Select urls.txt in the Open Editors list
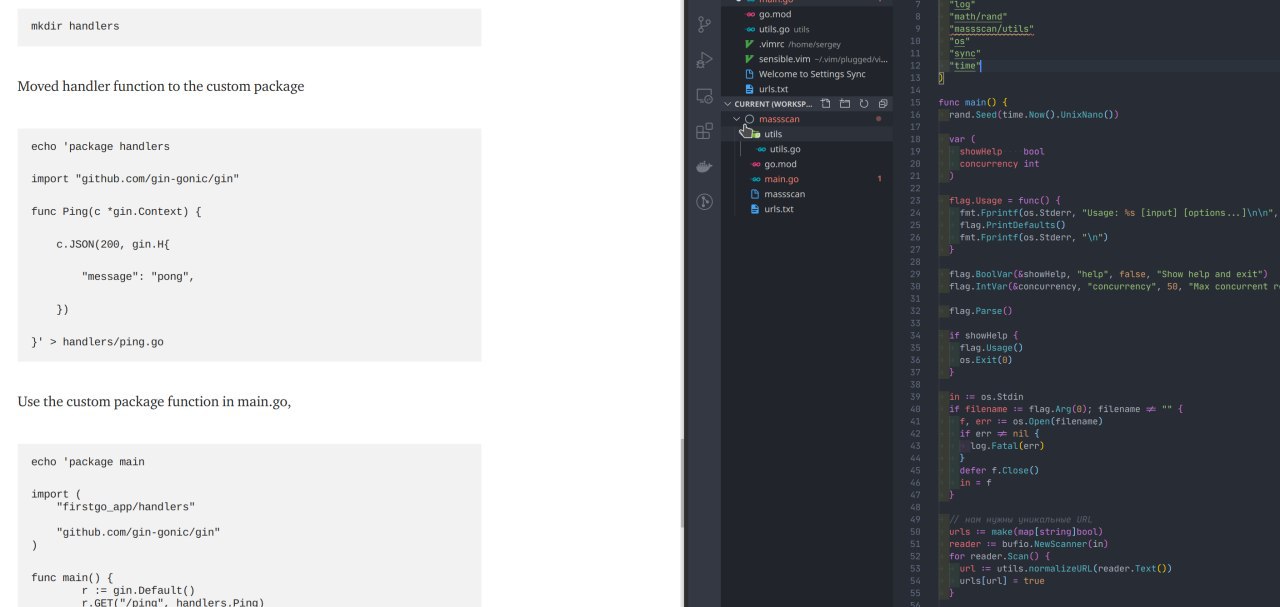The height and width of the screenshot is (607, 1280). click(x=807, y=89)
